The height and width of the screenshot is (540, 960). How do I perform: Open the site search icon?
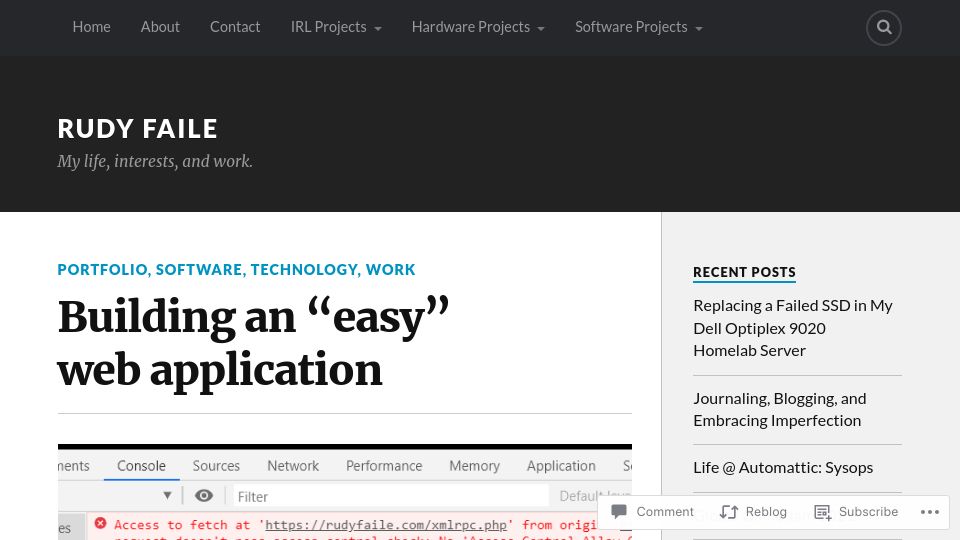[883, 28]
